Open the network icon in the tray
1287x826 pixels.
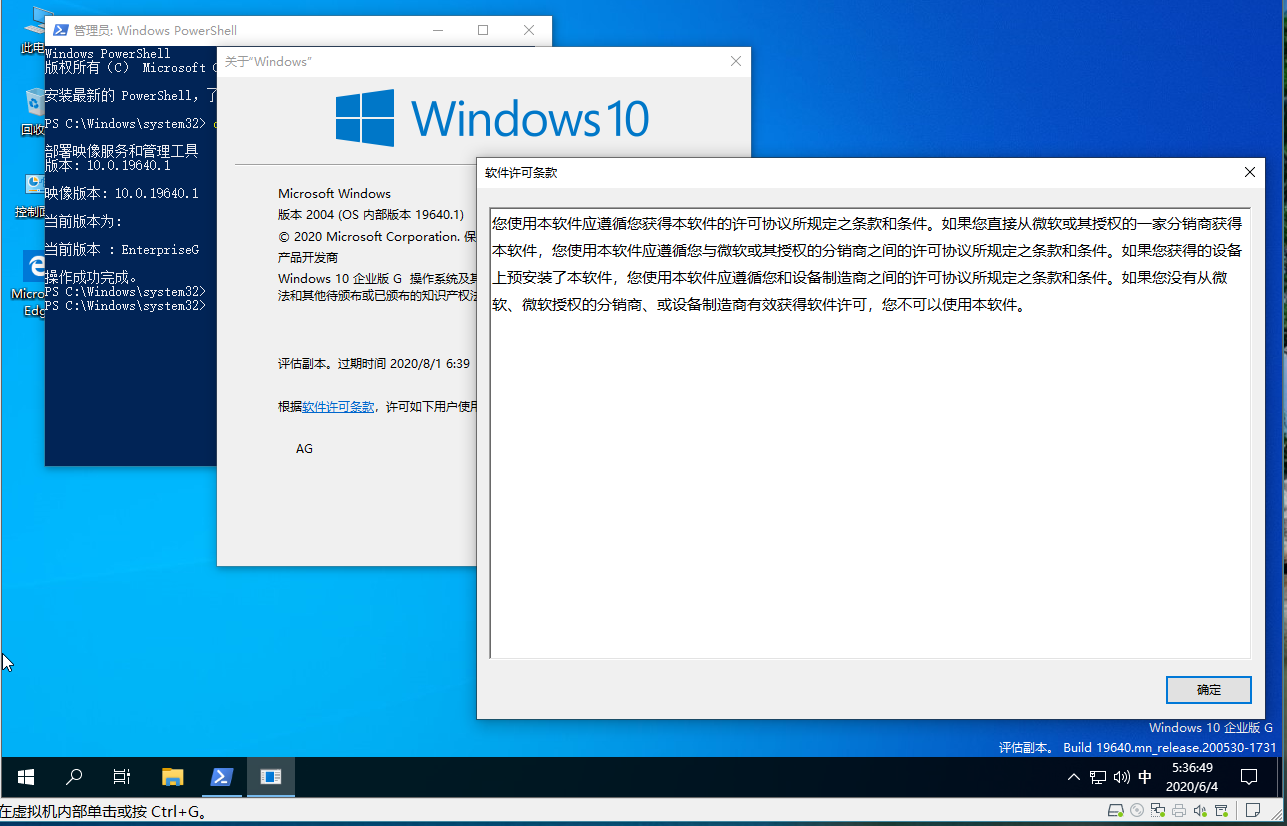point(1098,777)
